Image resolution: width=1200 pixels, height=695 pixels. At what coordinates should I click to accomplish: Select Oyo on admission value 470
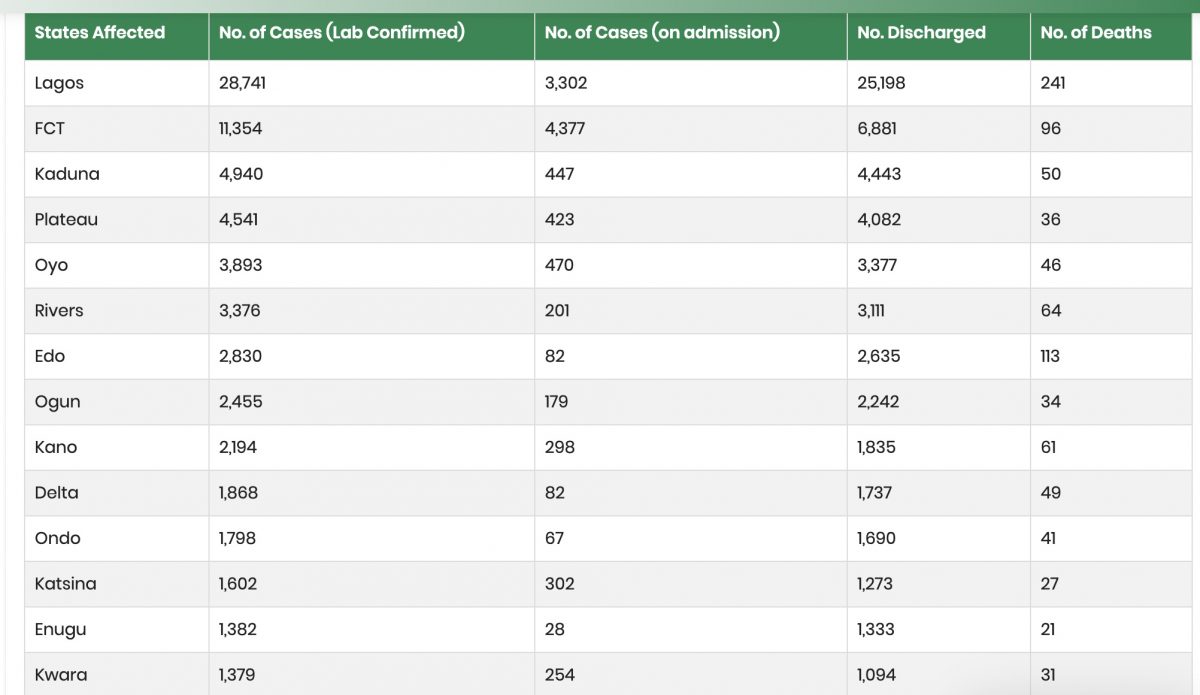click(560, 265)
